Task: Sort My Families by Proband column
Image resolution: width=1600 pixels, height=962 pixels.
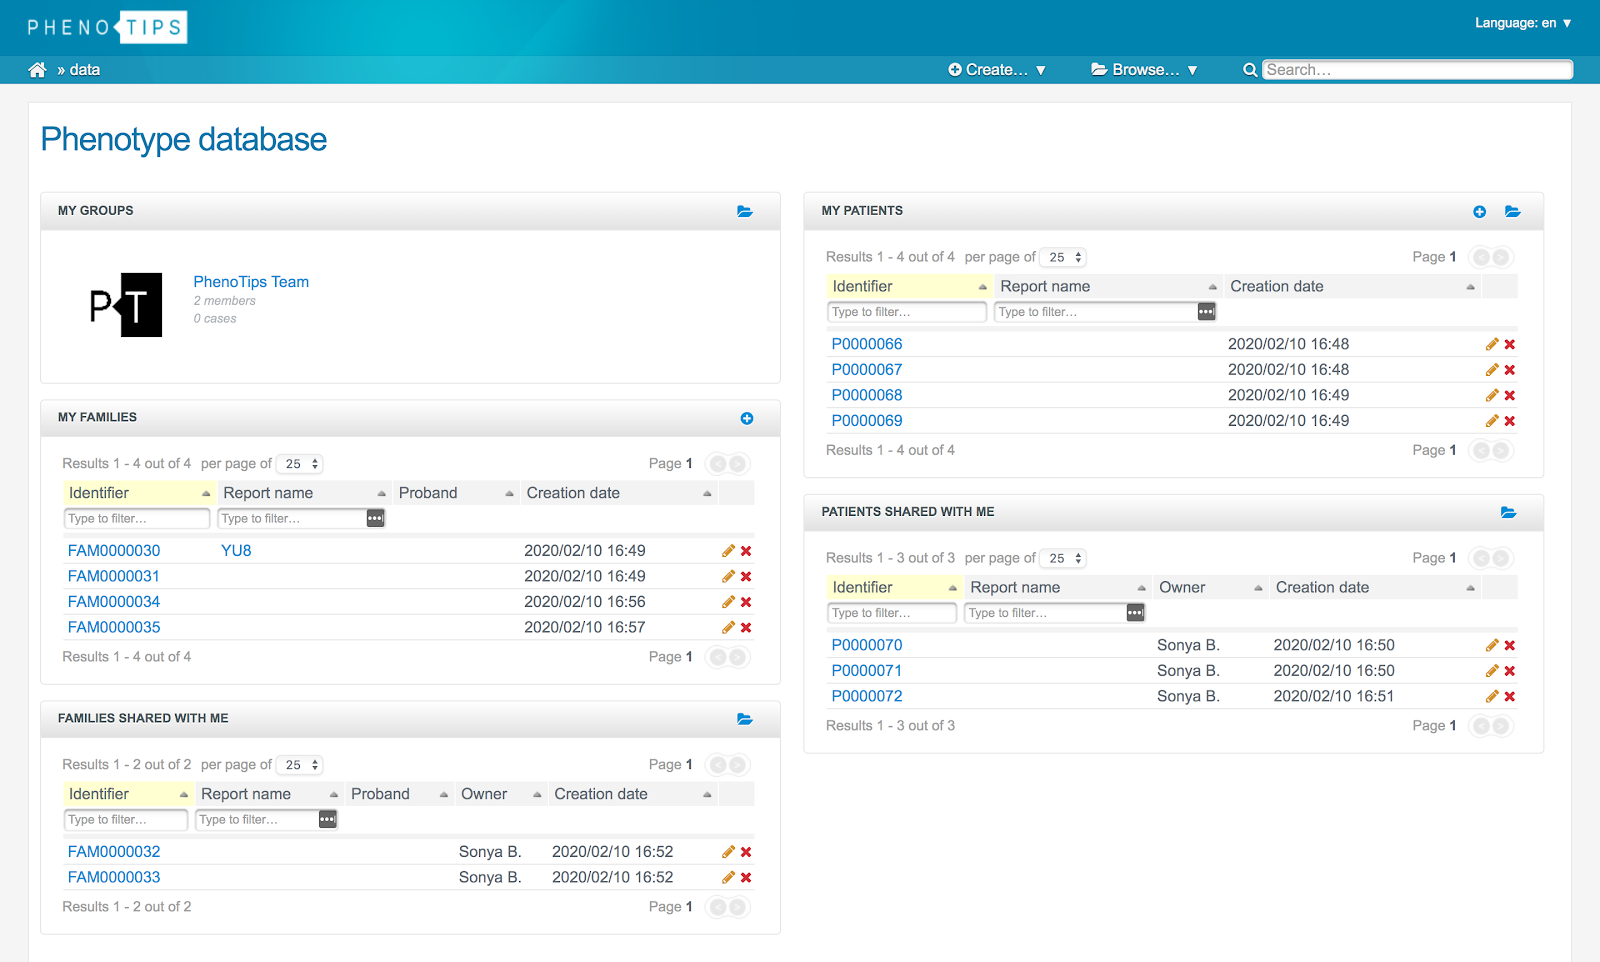Action: point(456,493)
